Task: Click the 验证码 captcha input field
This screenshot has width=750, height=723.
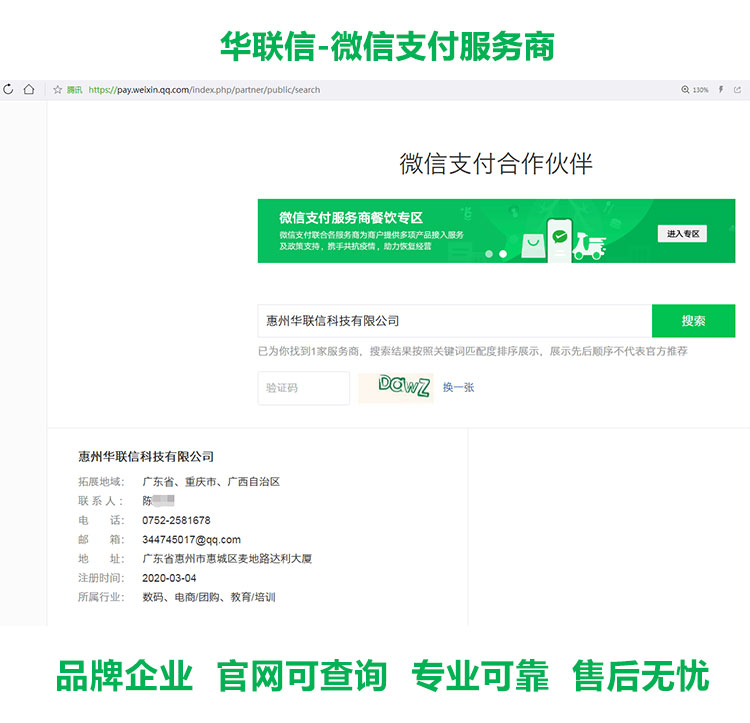Action: click(304, 388)
